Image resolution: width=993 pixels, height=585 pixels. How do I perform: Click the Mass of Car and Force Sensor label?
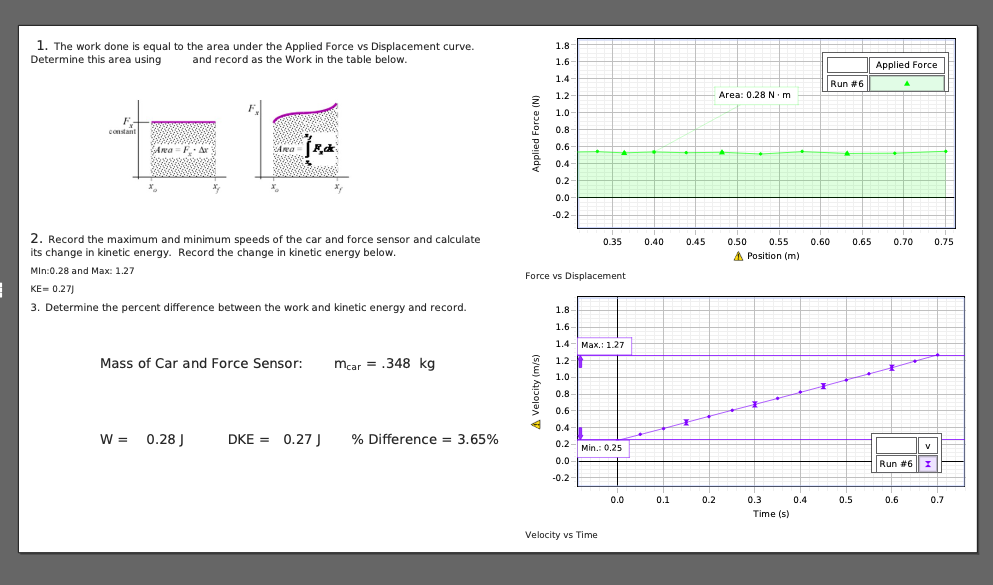(201, 363)
